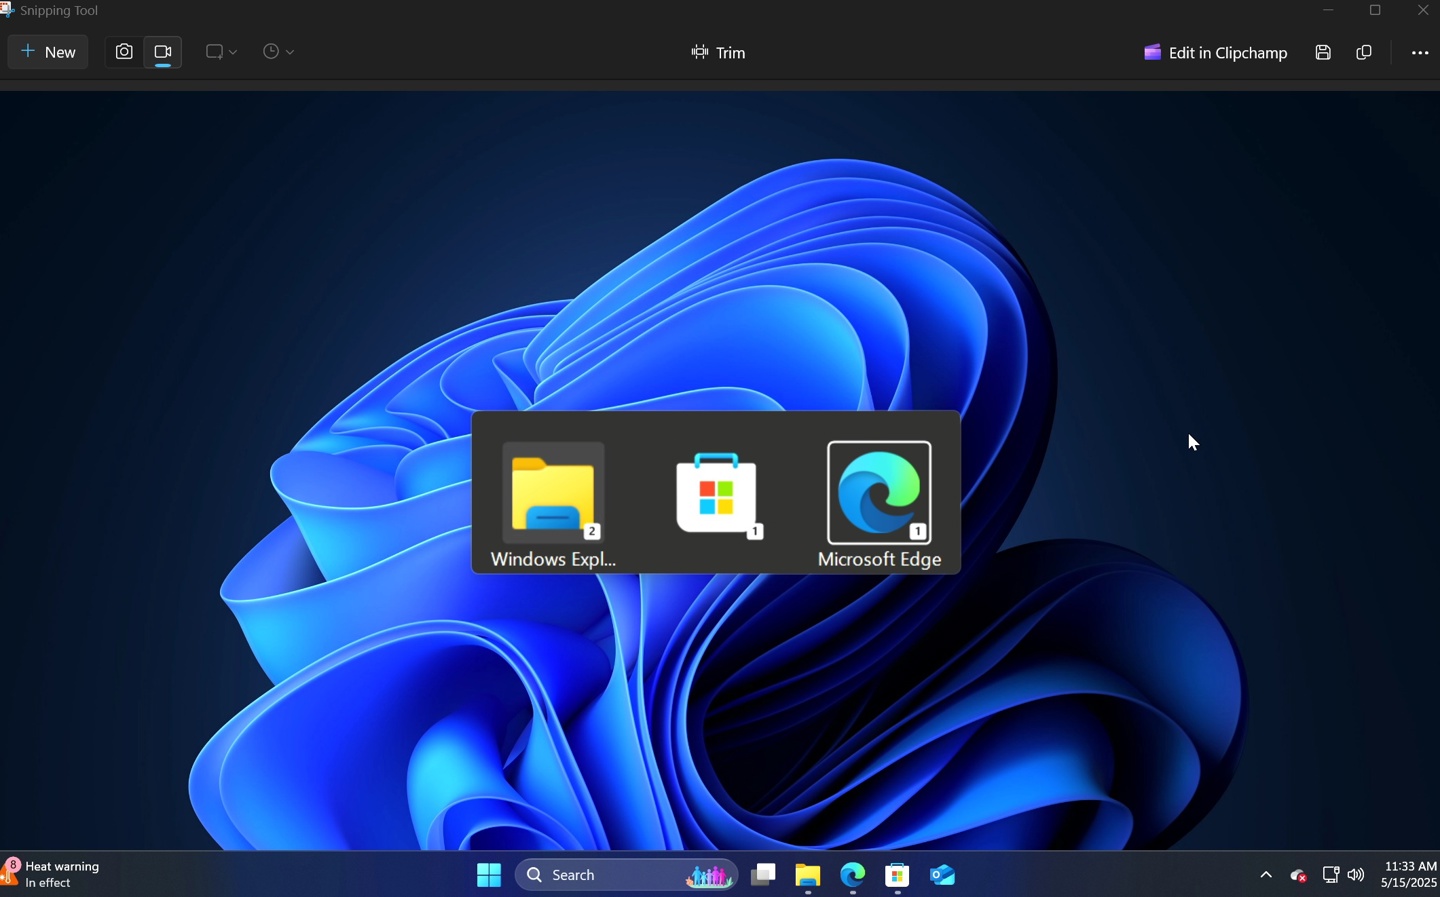This screenshot has height=897, width=1440.
Task: Copy the capture to clipboard
Action: coord(1364,52)
